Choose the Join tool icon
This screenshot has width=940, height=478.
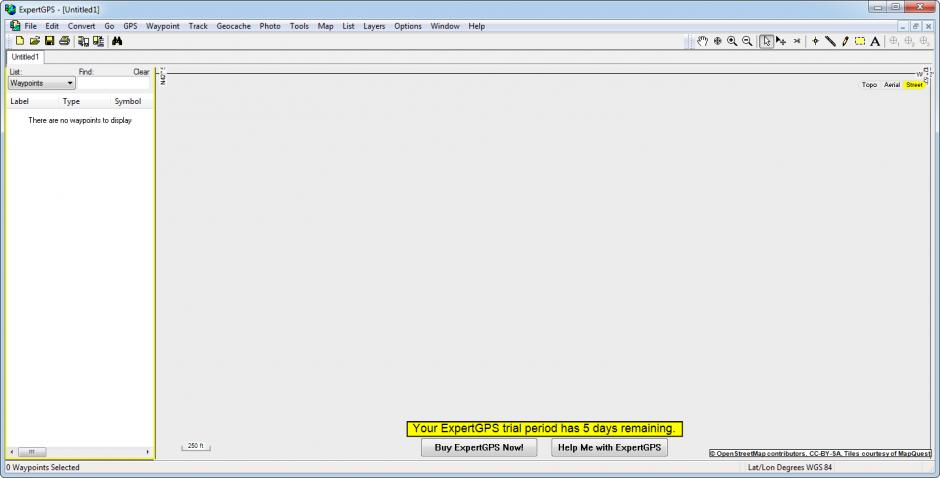pos(797,41)
